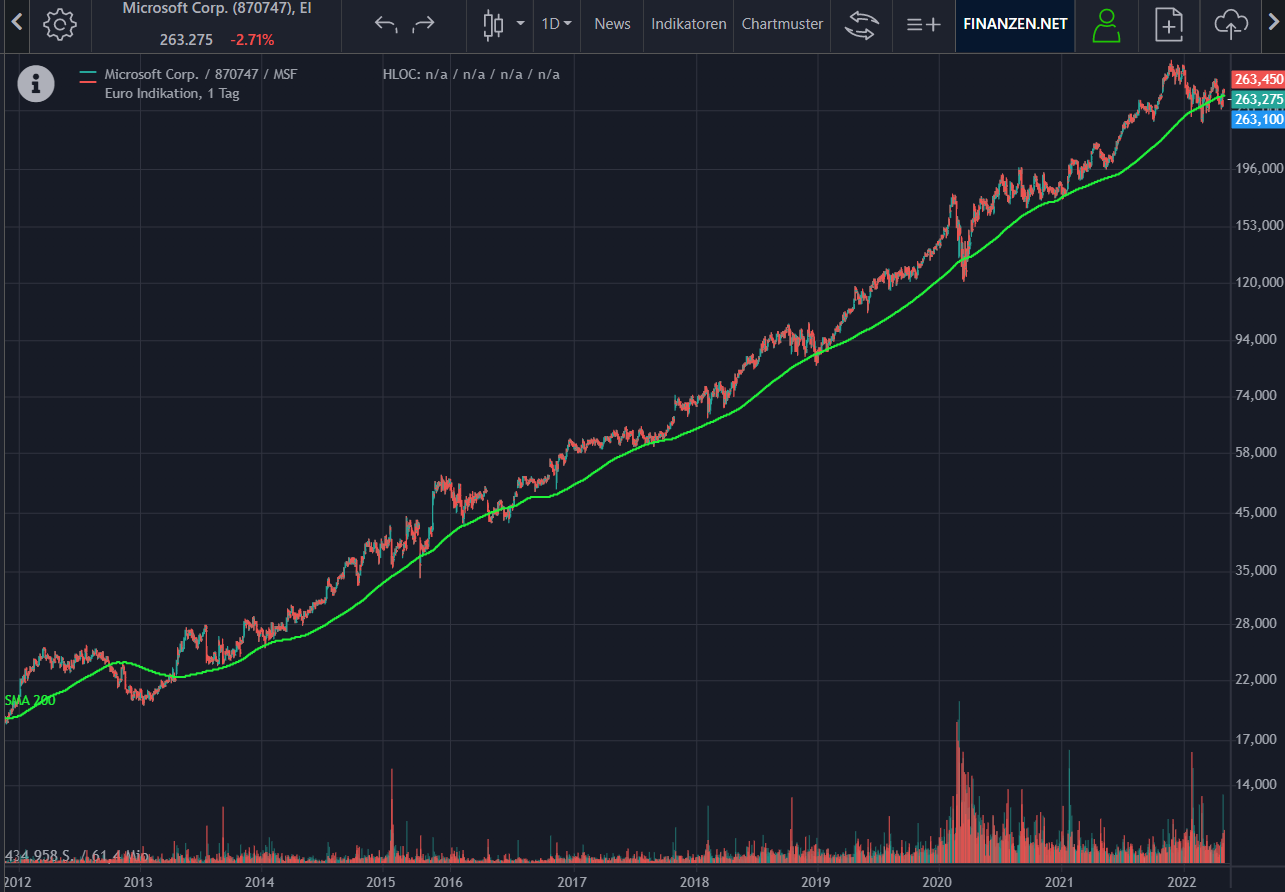Click the Euro Indikation, 1 Tag label
Image resolution: width=1285 pixels, height=892 pixels.
172,93
